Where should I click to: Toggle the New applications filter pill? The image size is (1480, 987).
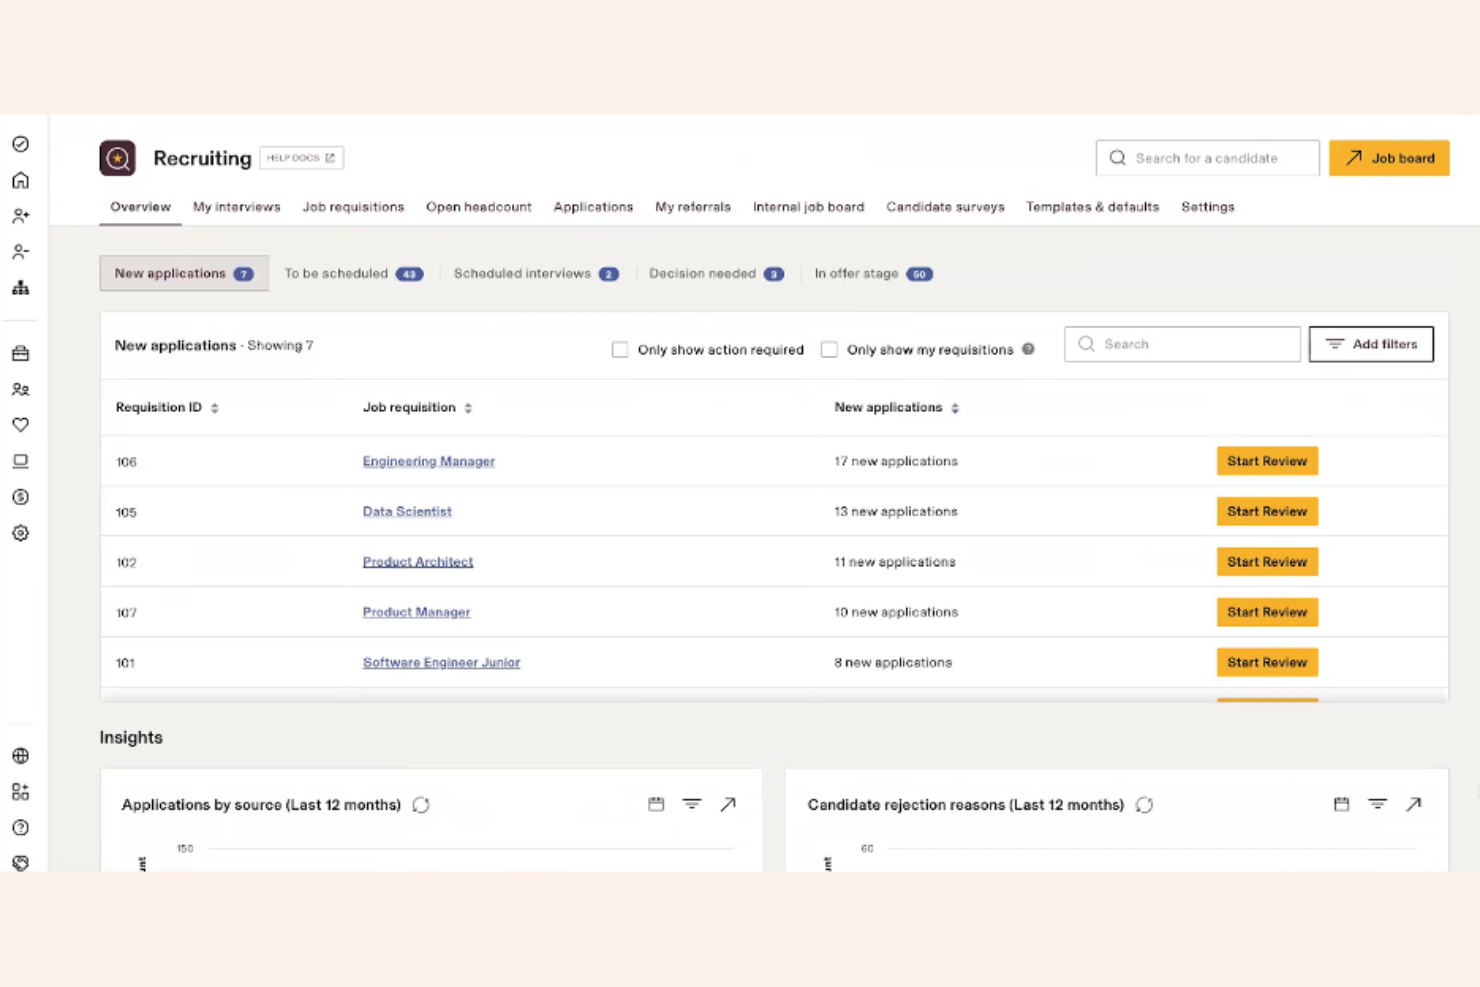pyautogui.click(x=183, y=273)
